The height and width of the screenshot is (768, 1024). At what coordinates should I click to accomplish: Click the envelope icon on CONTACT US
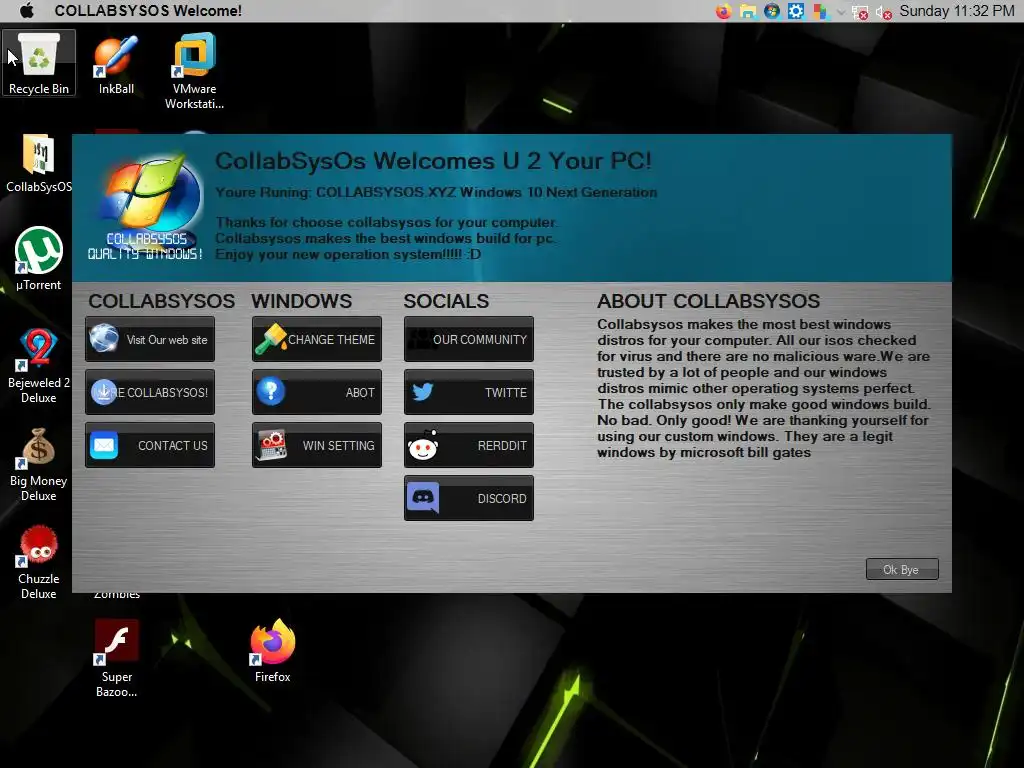(104, 445)
